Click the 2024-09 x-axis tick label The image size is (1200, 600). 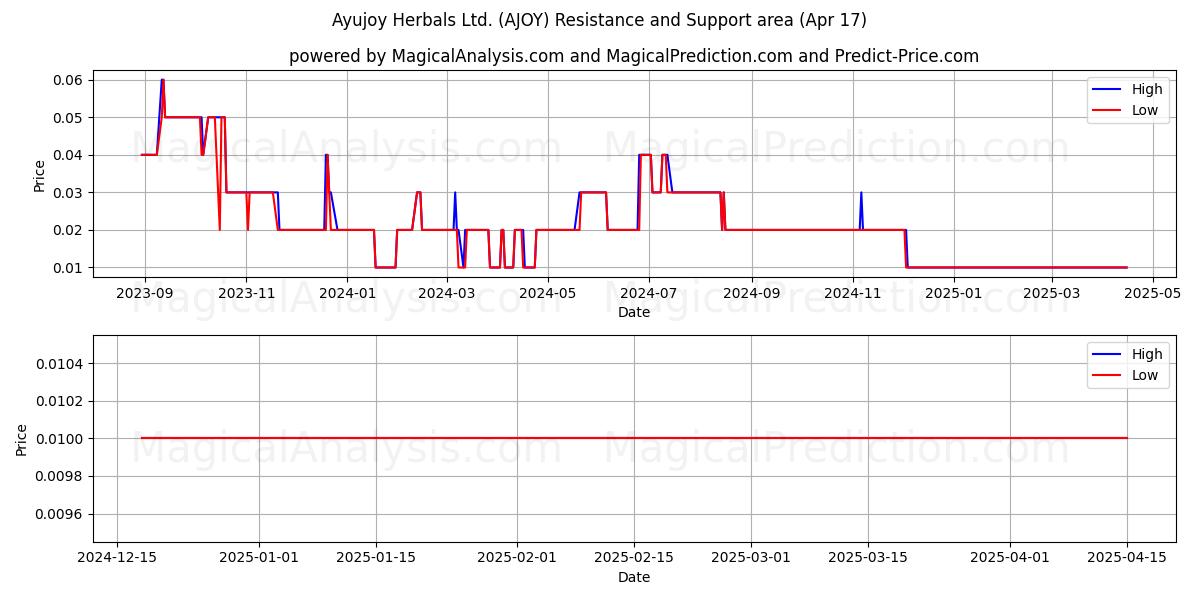[x=751, y=294]
